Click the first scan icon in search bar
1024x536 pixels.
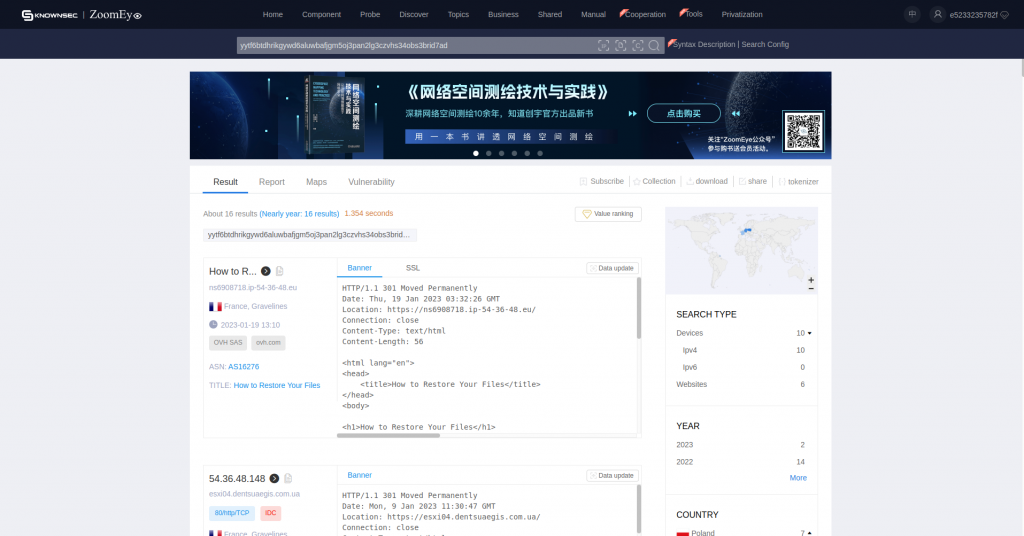click(603, 45)
